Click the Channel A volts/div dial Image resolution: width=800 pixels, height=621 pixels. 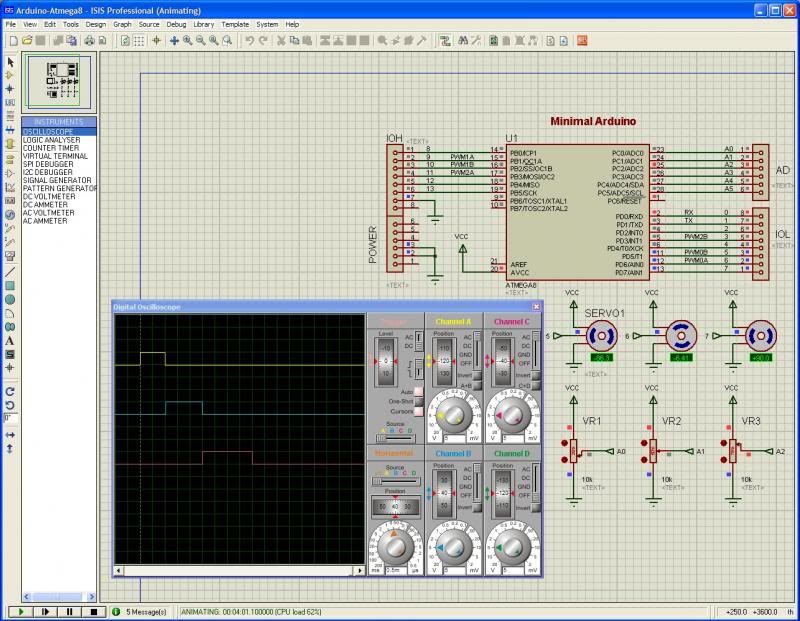[453, 415]
